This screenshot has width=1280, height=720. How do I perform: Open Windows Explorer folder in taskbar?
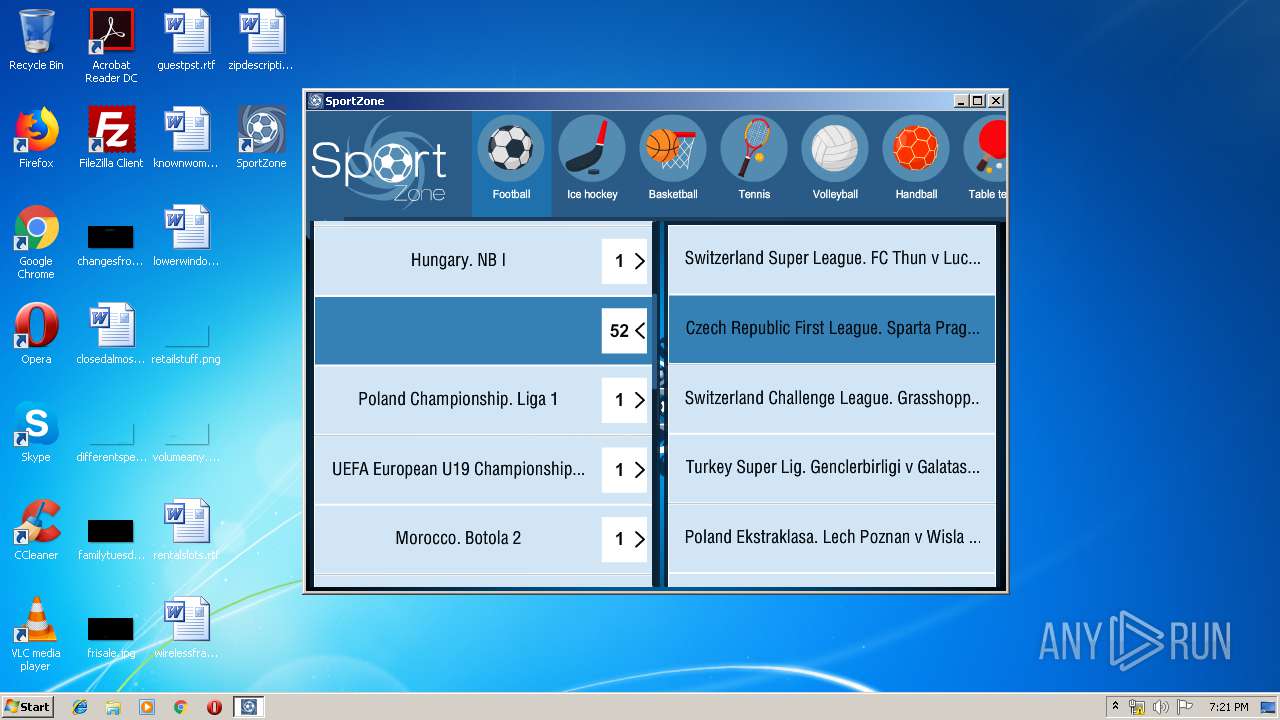113,707
